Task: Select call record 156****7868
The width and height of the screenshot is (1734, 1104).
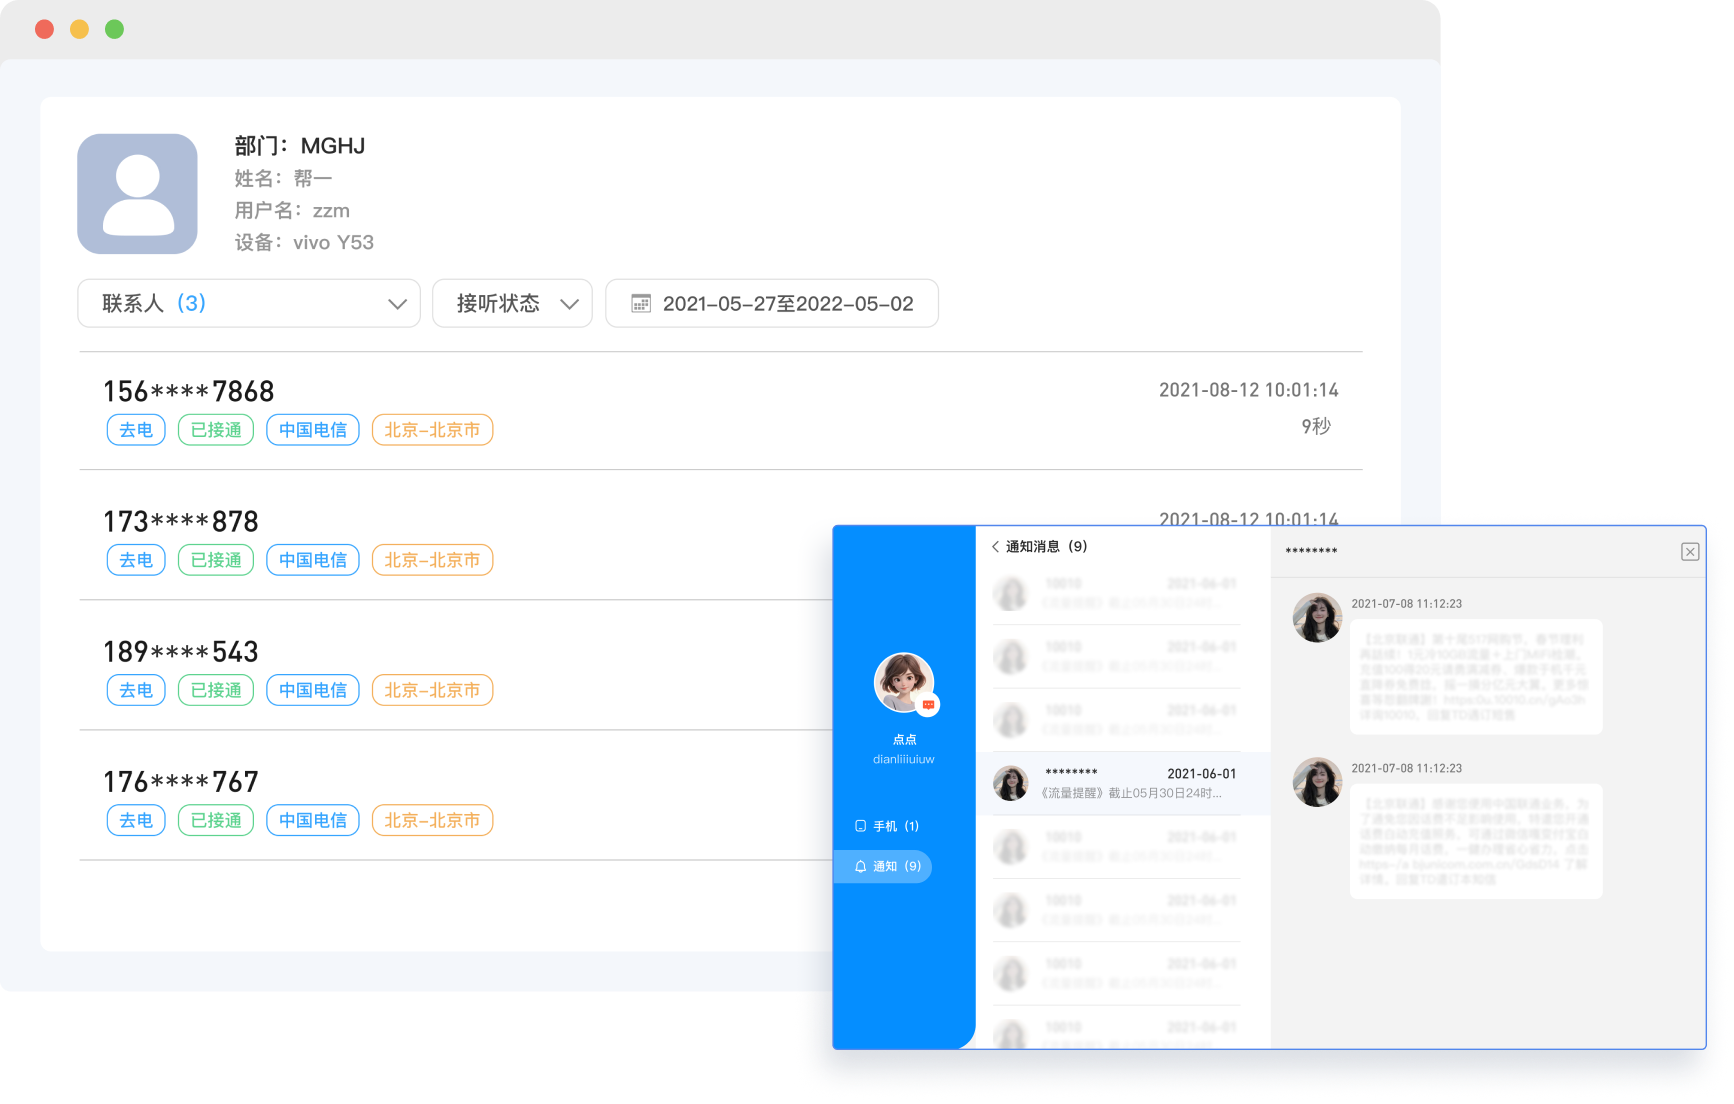Action: [189, 391]
